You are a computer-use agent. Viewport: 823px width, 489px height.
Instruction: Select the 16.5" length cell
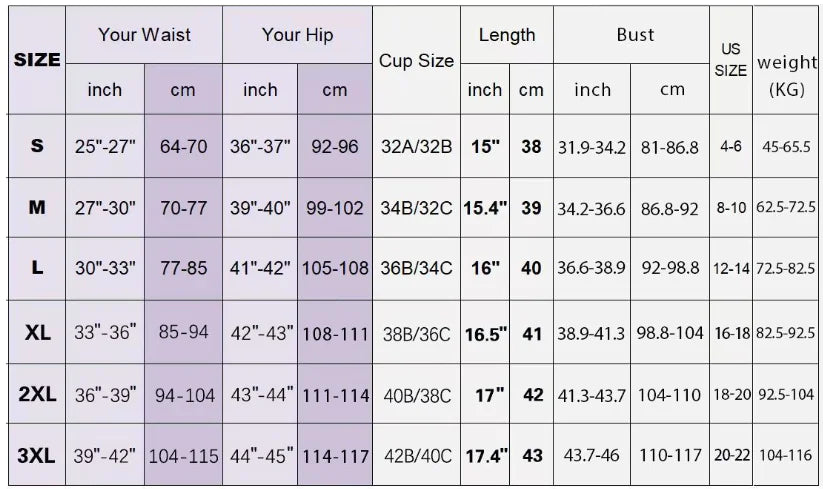(x=485, y=333)
